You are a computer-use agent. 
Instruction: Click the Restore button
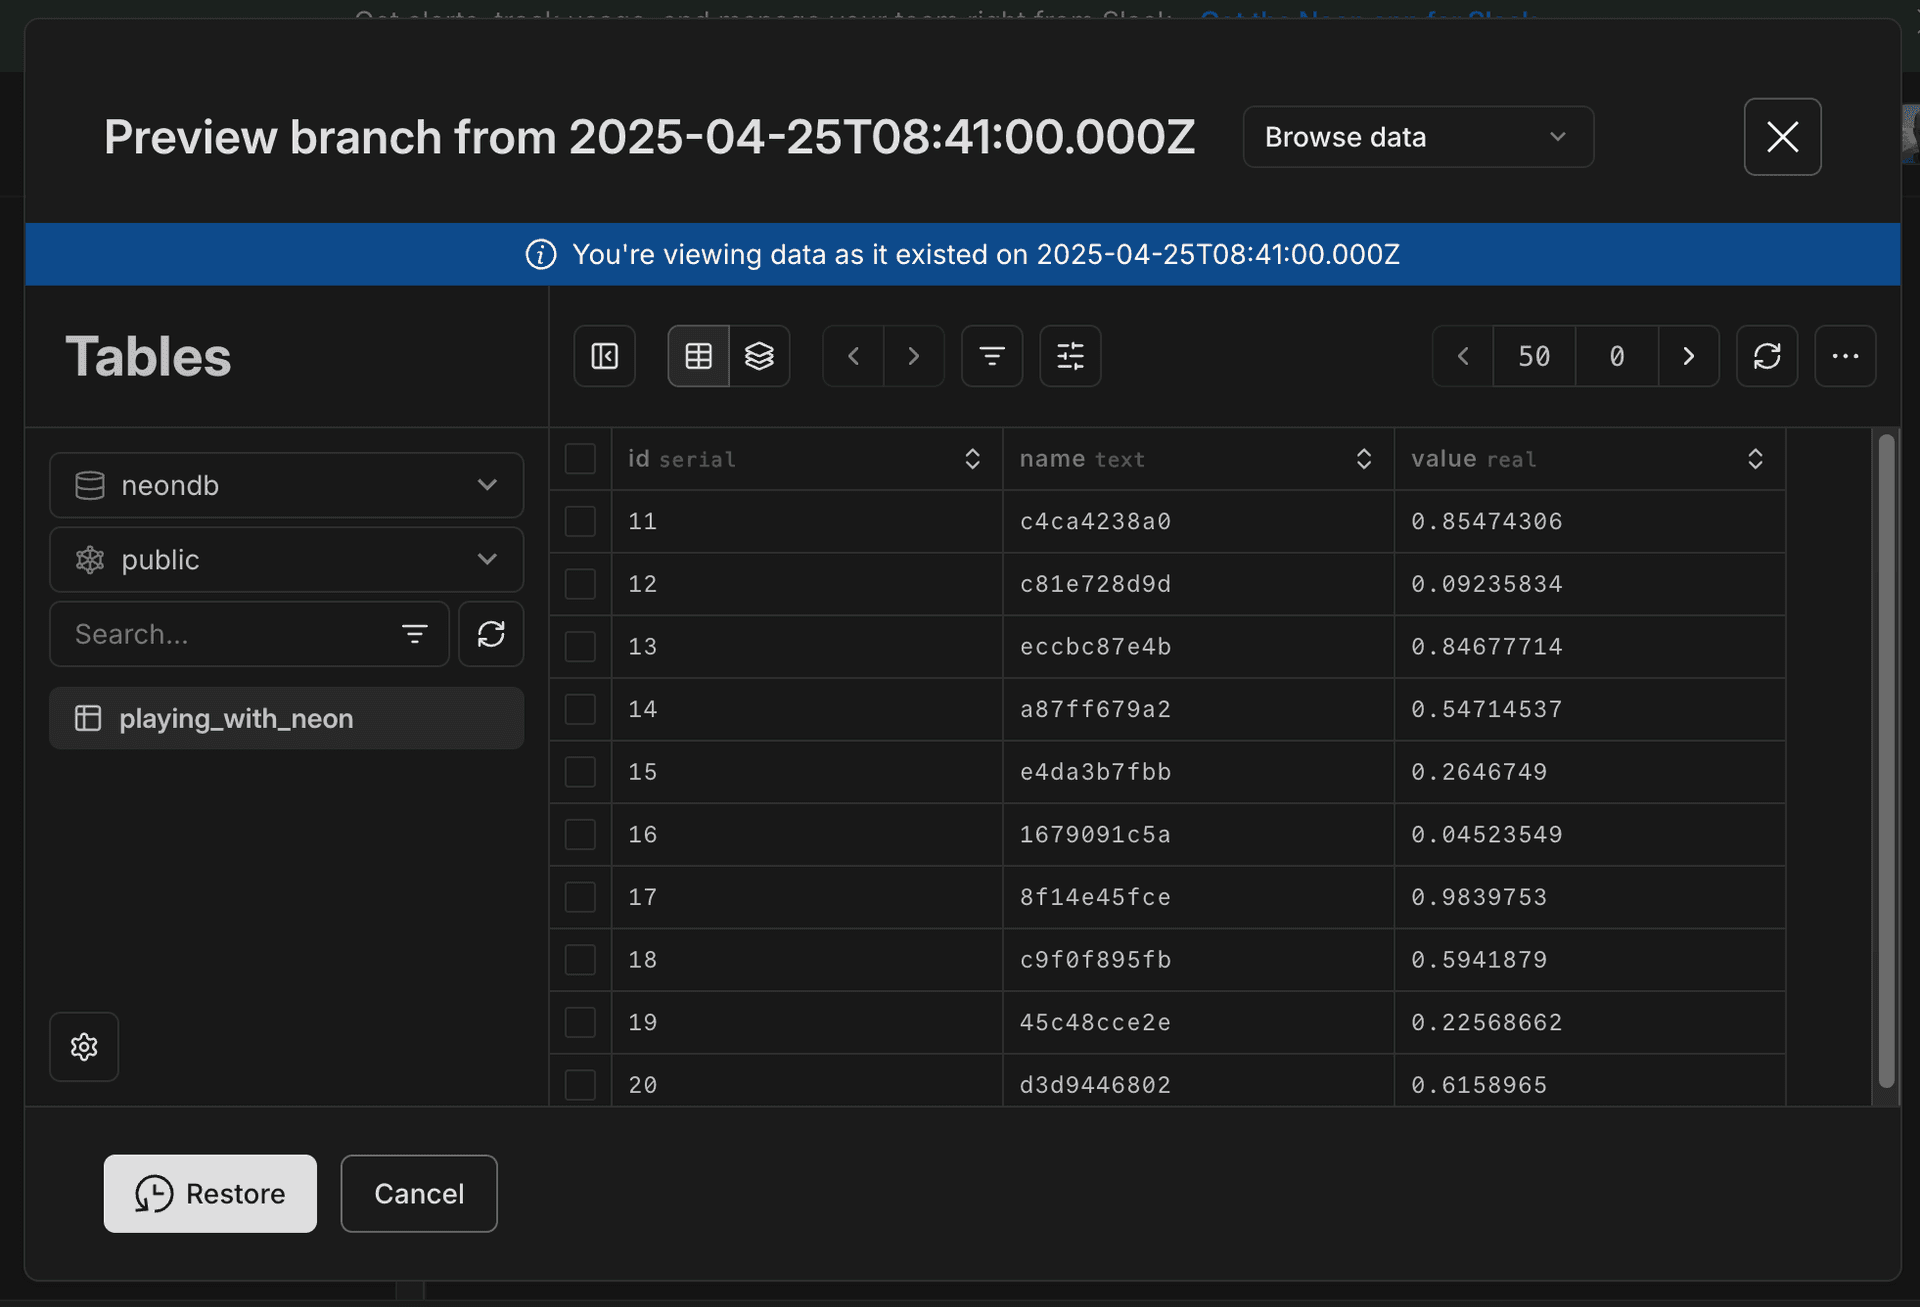click(x=209, y=1193)
